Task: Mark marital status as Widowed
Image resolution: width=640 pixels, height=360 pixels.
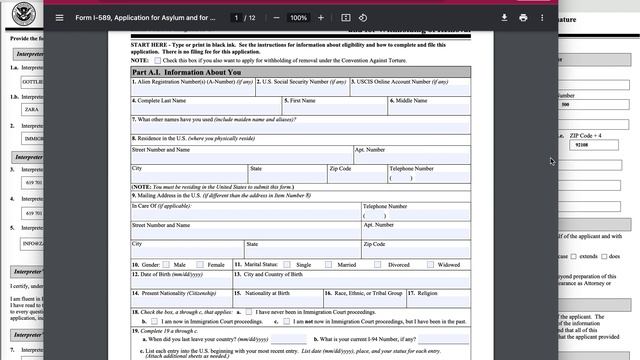Action: click(x=430, y=264)
